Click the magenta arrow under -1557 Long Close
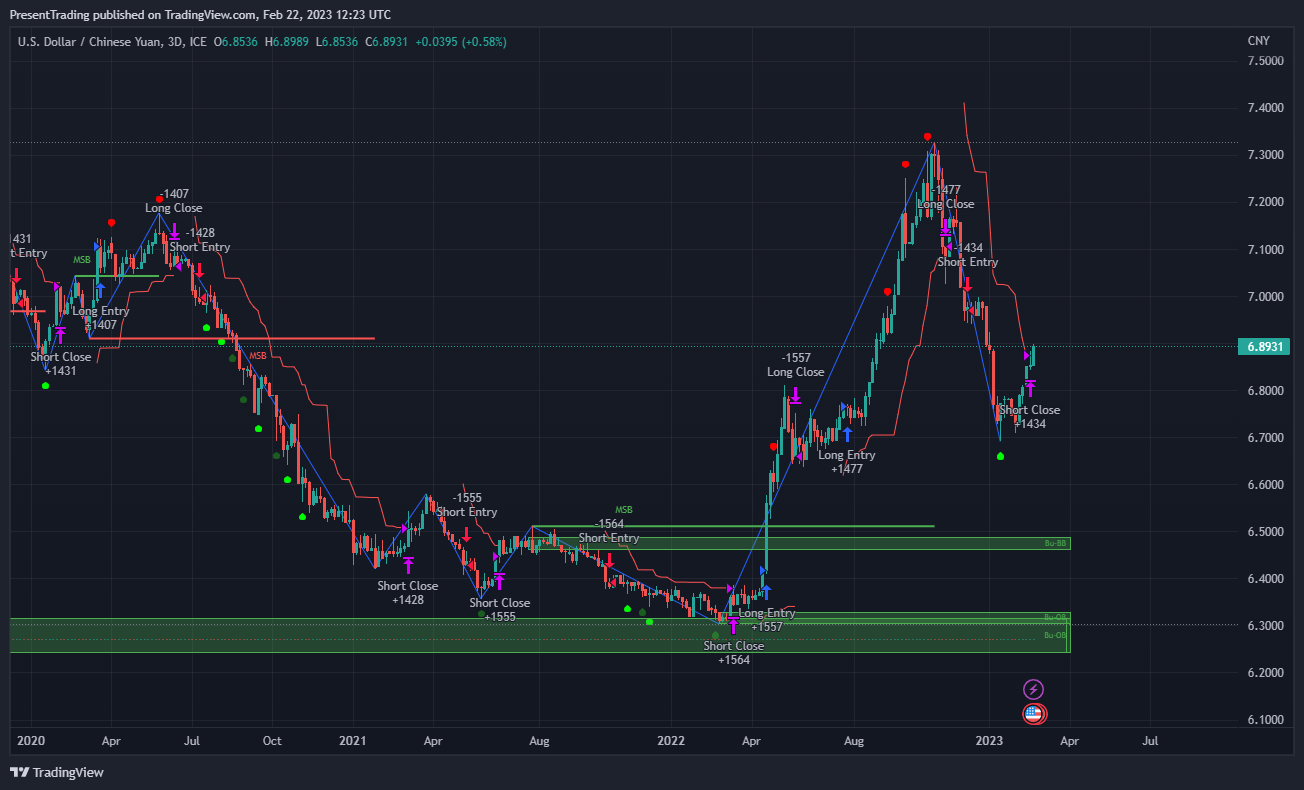Screen dimensions: 1304x790 click(795, 395)
